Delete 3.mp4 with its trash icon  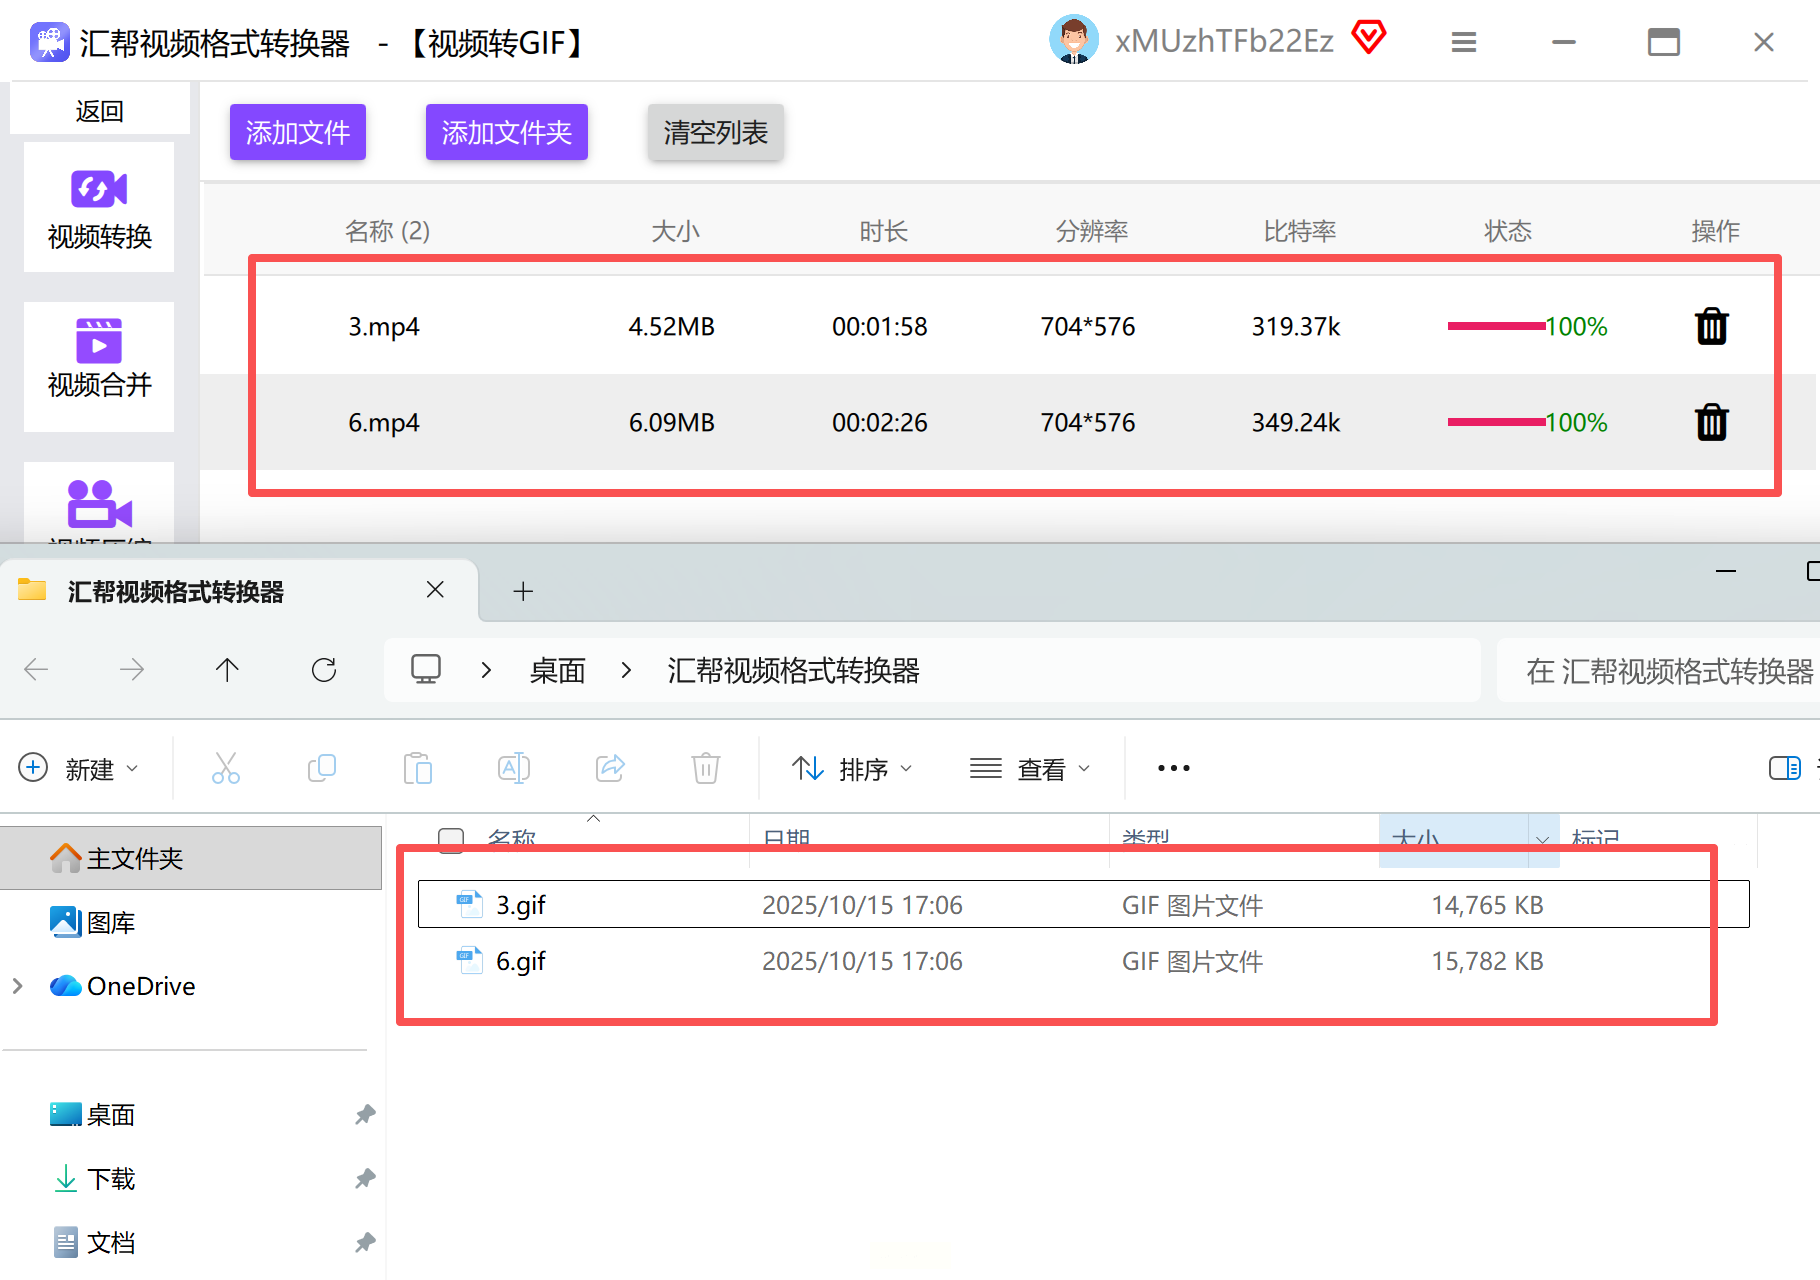click(1711, 327)
